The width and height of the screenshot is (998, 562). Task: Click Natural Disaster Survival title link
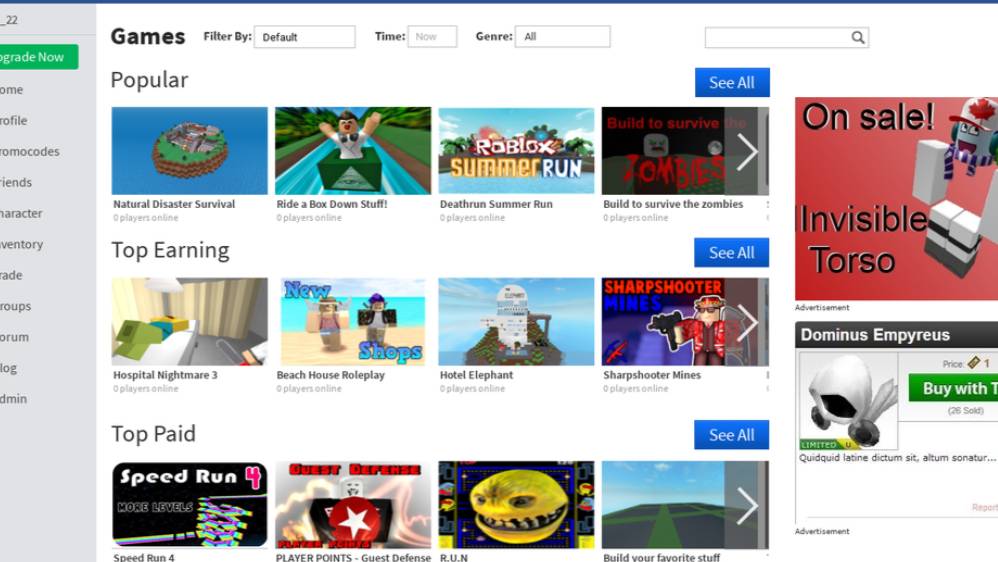coord(174,204)
